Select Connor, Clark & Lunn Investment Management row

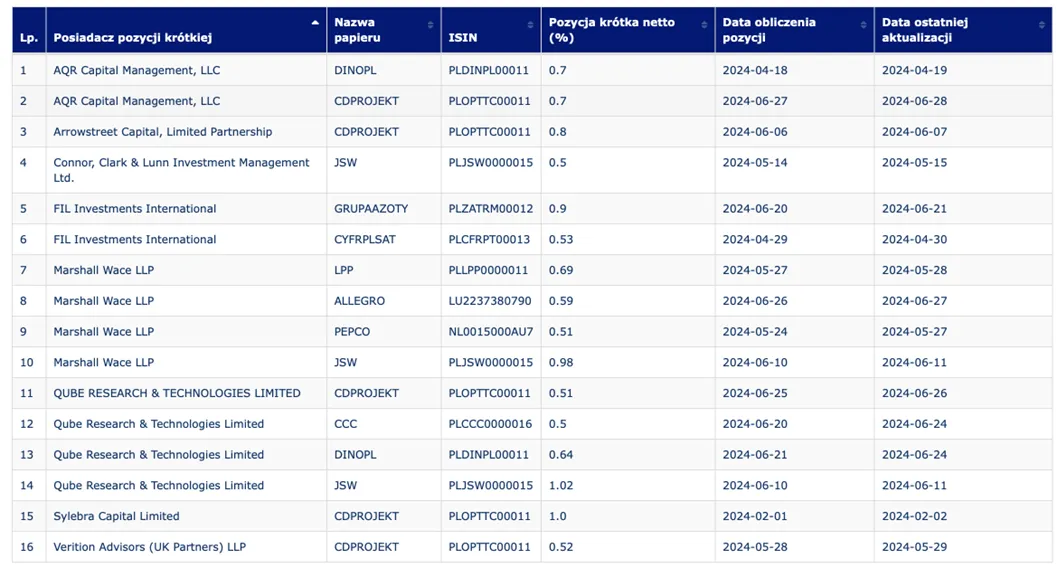532,170
